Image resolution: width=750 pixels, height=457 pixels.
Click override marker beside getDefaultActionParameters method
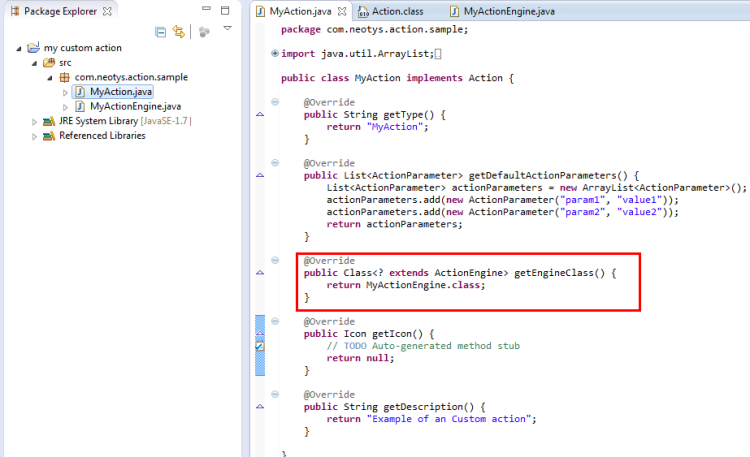[260, 176]
